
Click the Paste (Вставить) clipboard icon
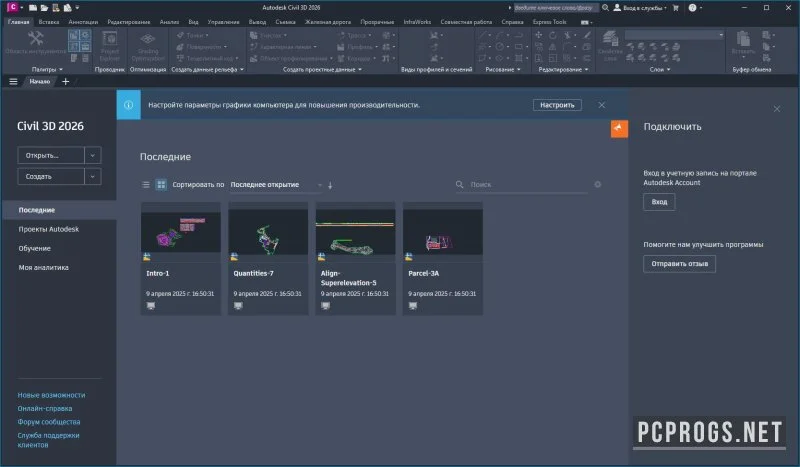(x=743, y=43)
